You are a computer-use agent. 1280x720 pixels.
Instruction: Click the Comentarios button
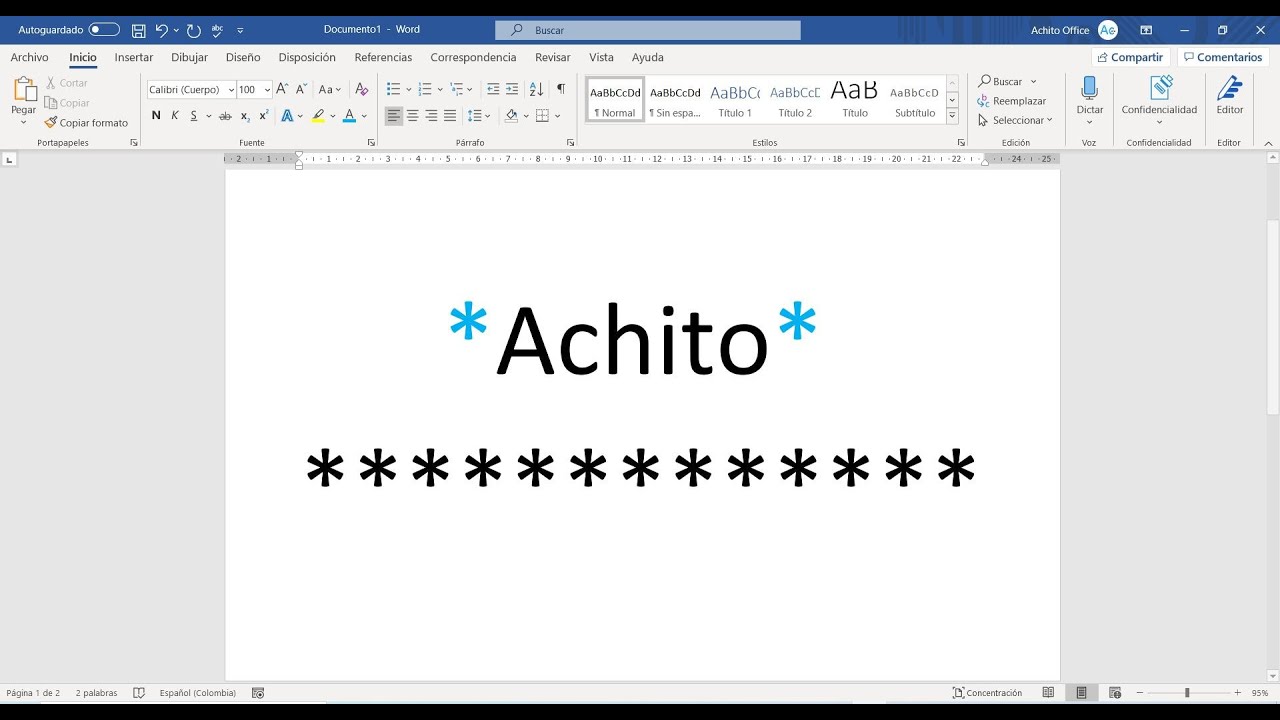click(x=1222, y=57)
